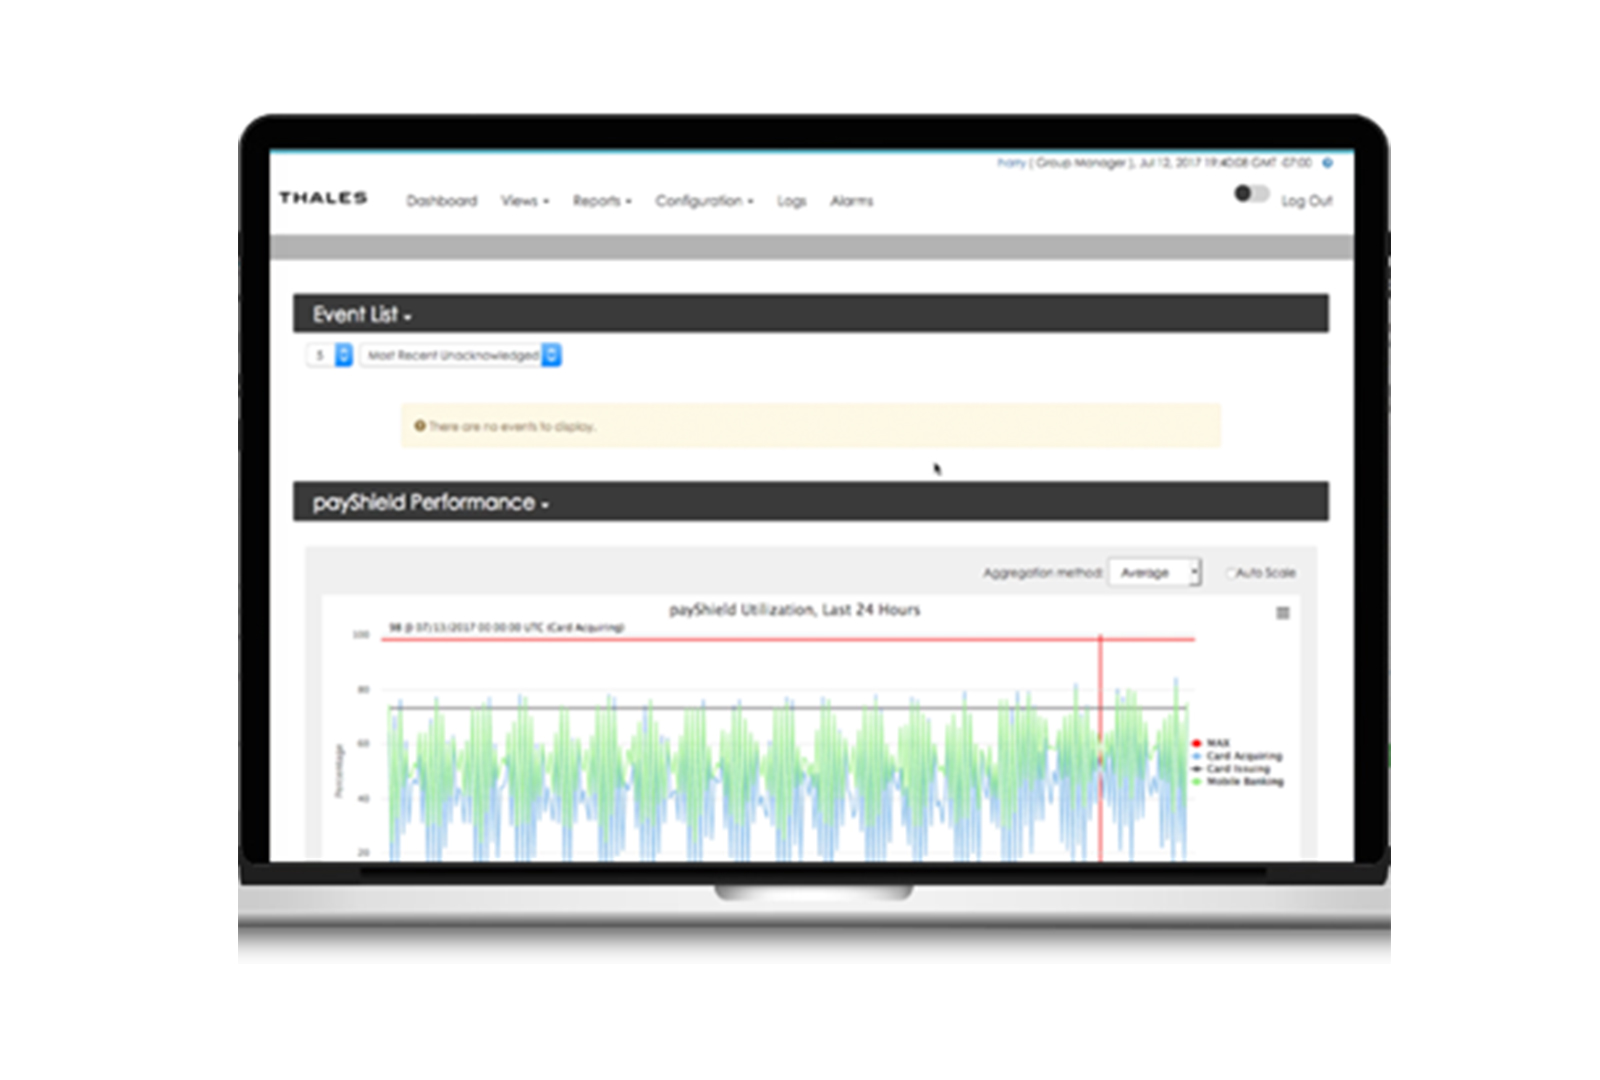Collapse the payShield Performance section
The height and width of the screenshot is (1080, 1600).
point(430,502)
